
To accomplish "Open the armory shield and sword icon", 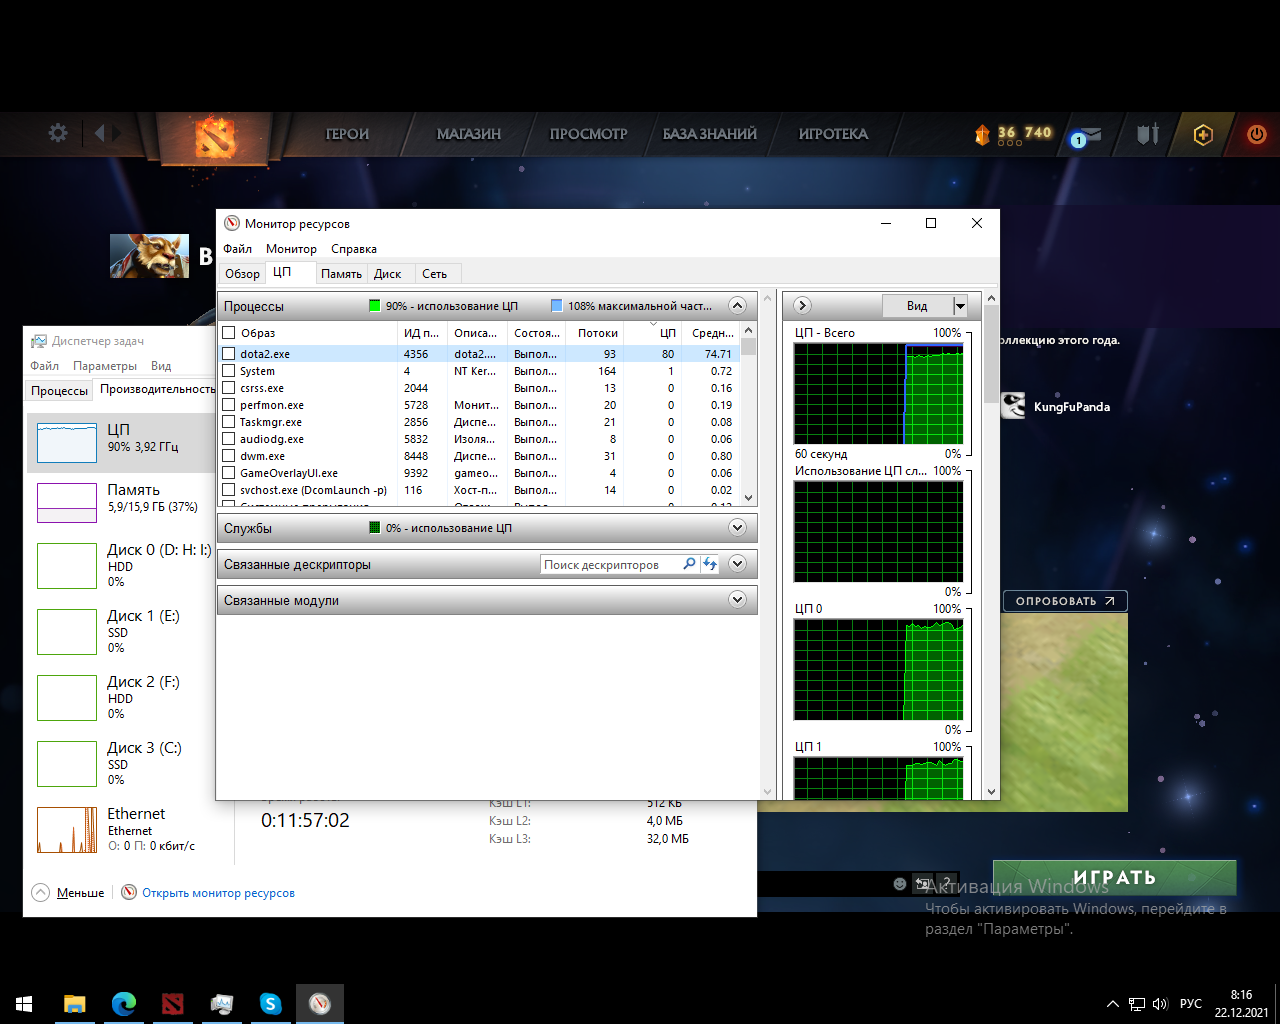I will [x=1148, y=133].
